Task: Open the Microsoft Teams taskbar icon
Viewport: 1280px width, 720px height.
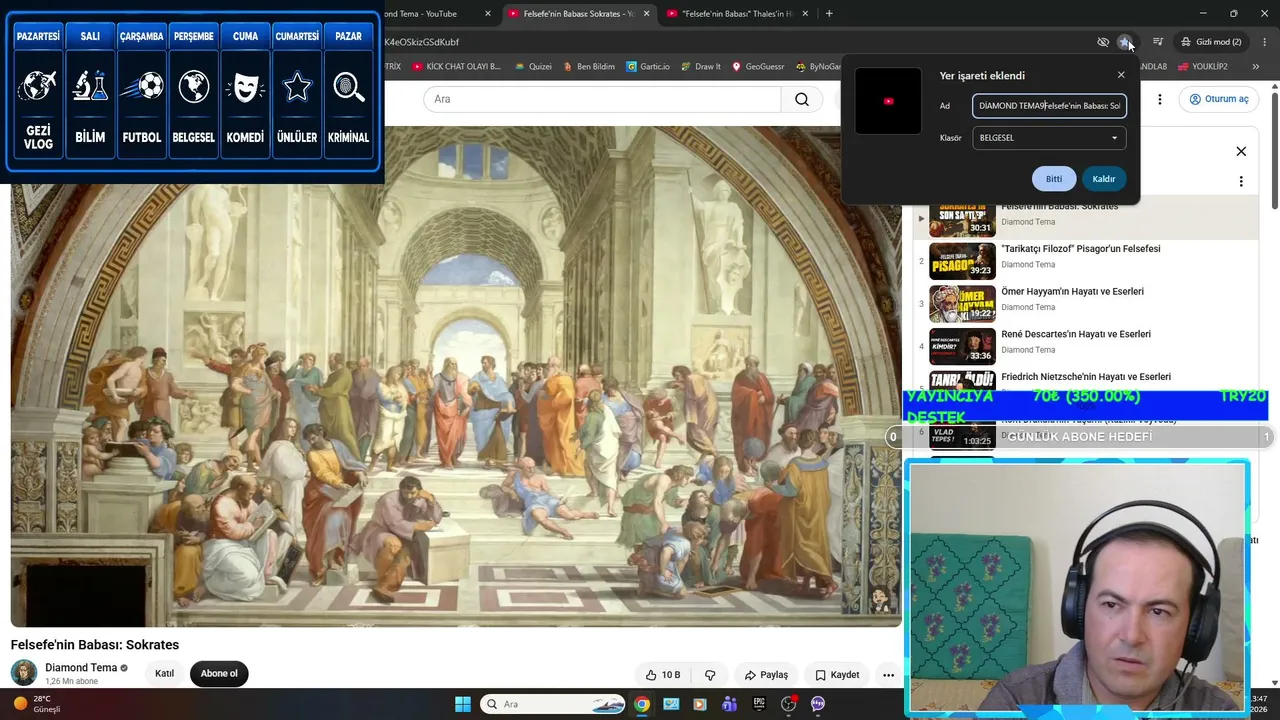Action: (729, 704)
